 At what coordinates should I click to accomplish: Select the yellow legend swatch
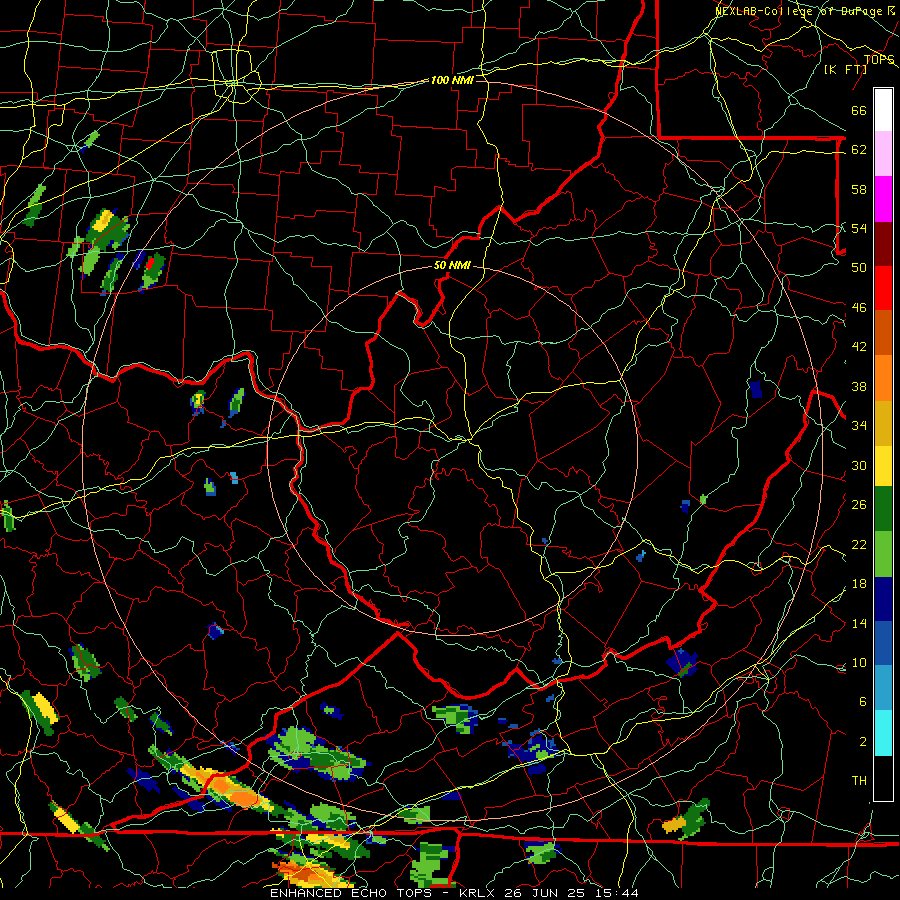[x=883, y=466]
